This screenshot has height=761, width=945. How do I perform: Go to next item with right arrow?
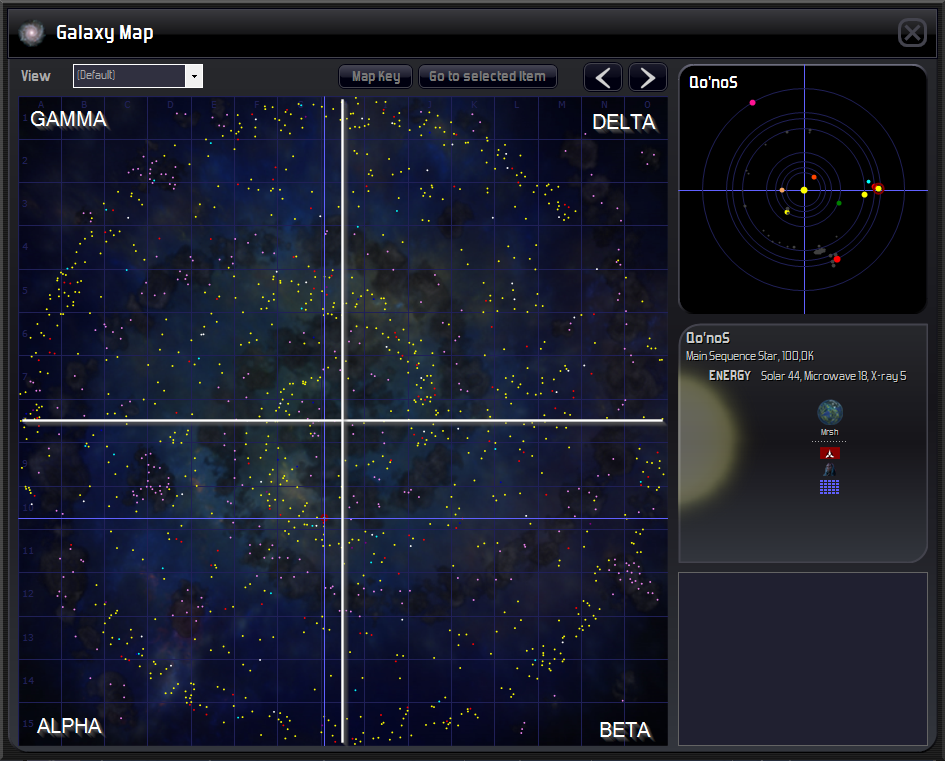pyautogui.click(x=647, y=77)
